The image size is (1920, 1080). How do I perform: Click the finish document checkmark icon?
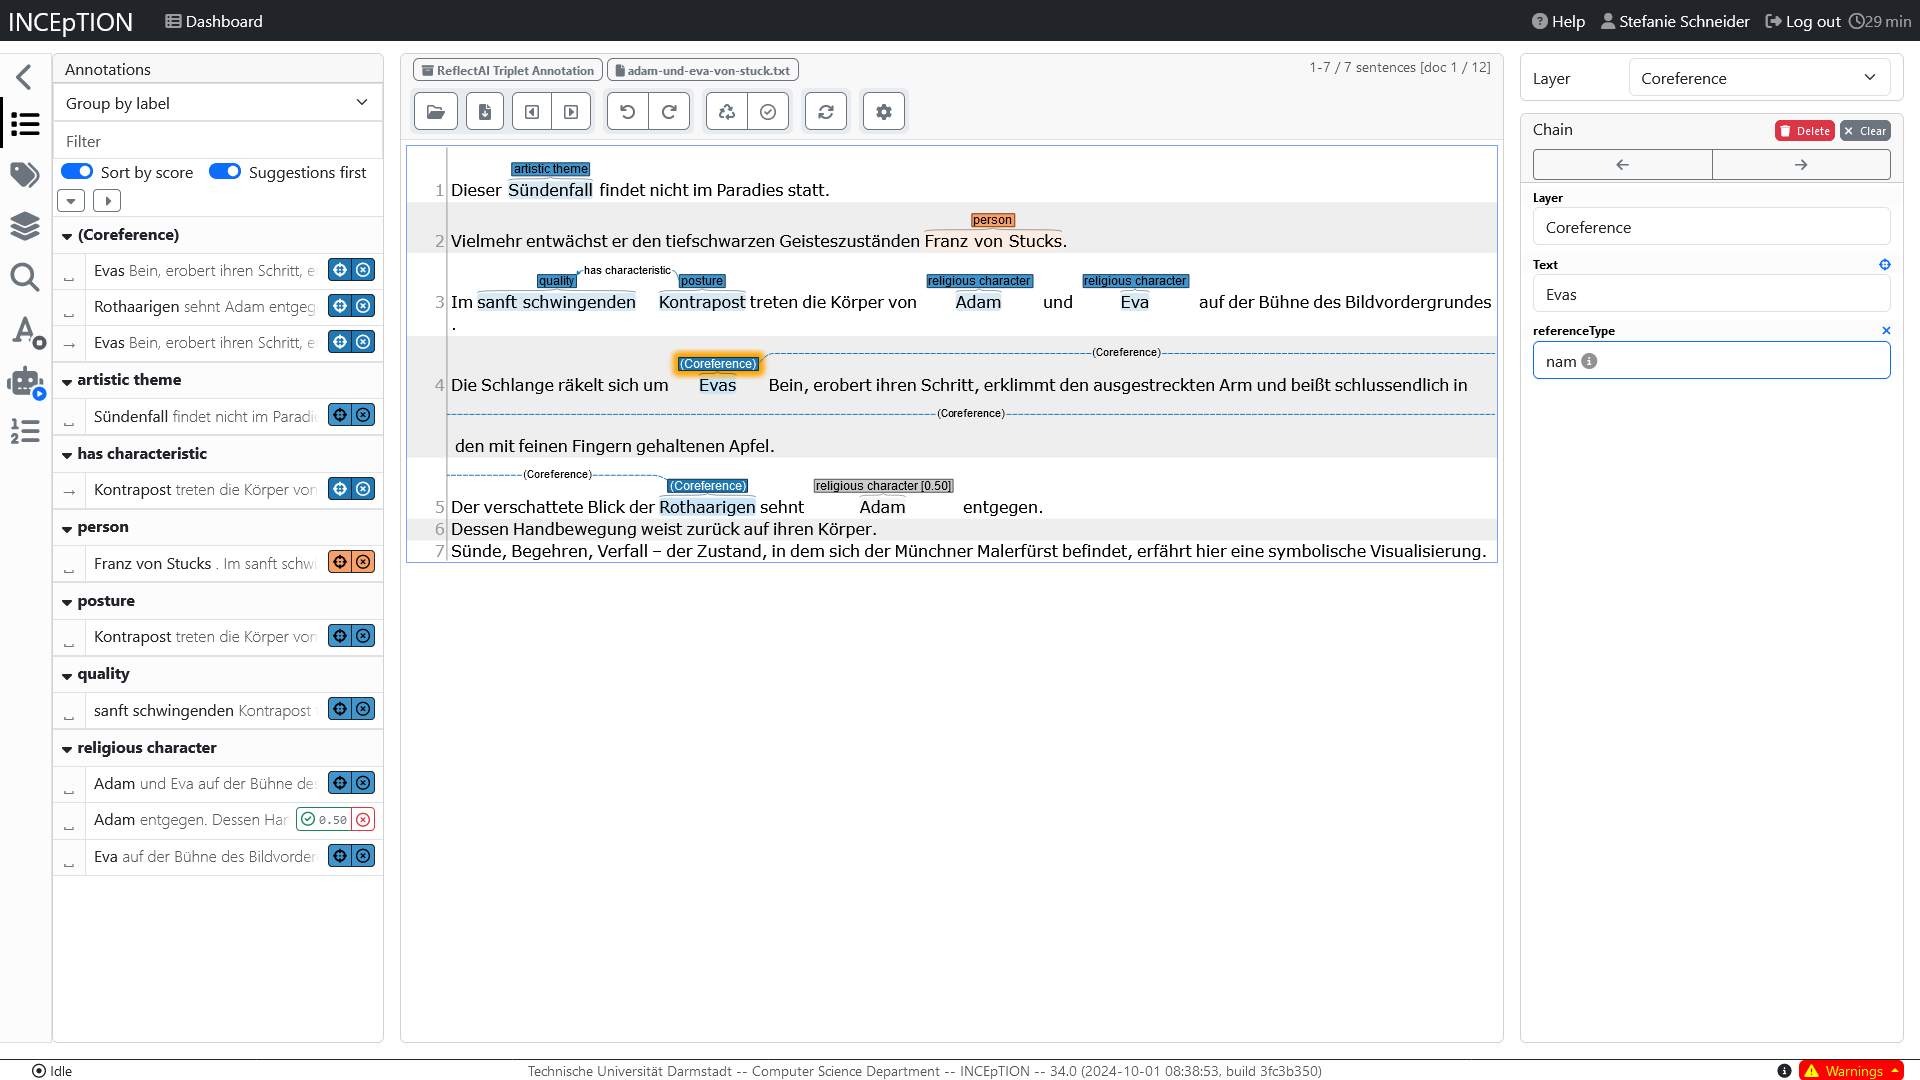[x=768, y=112]
